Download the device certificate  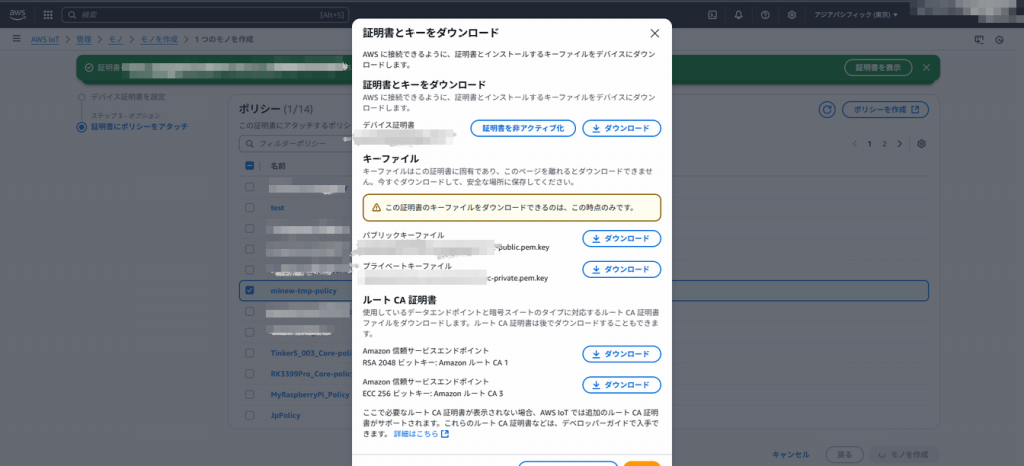621,128
